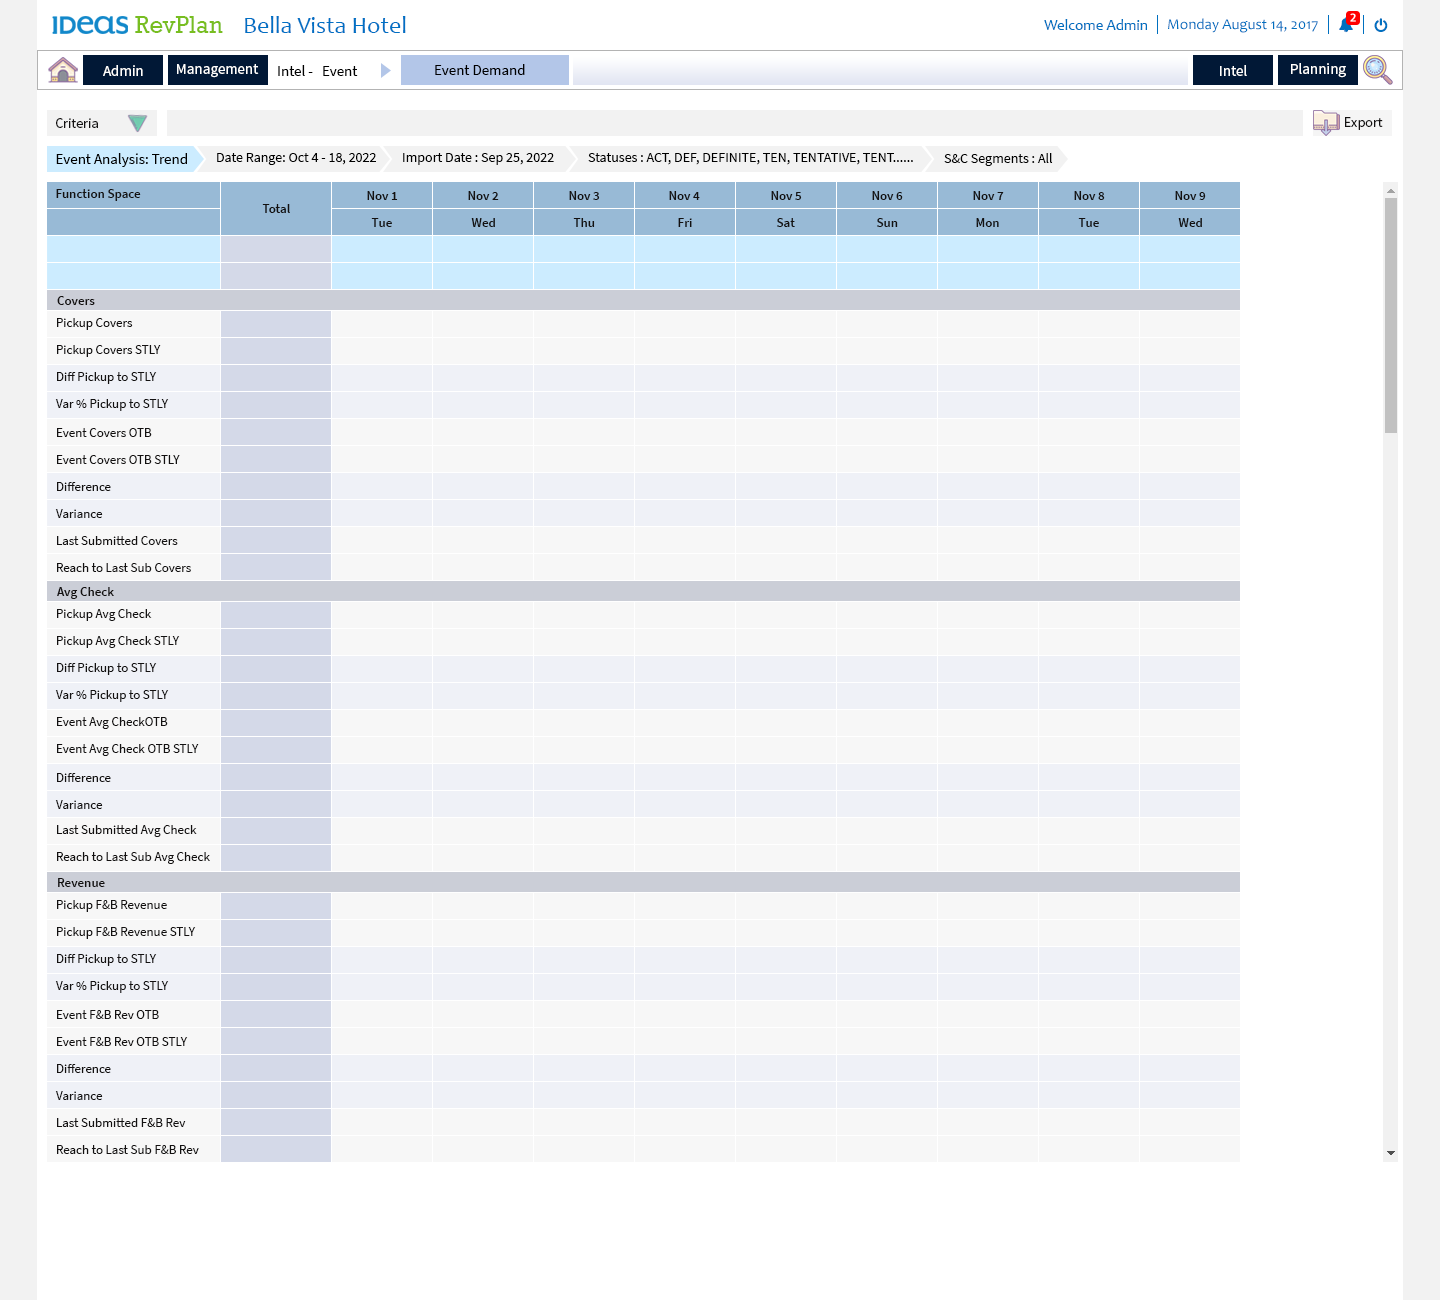Open the Admin menu
Screen dimensions: 1440x1300
pyautogui.click(x=123, y=71)
